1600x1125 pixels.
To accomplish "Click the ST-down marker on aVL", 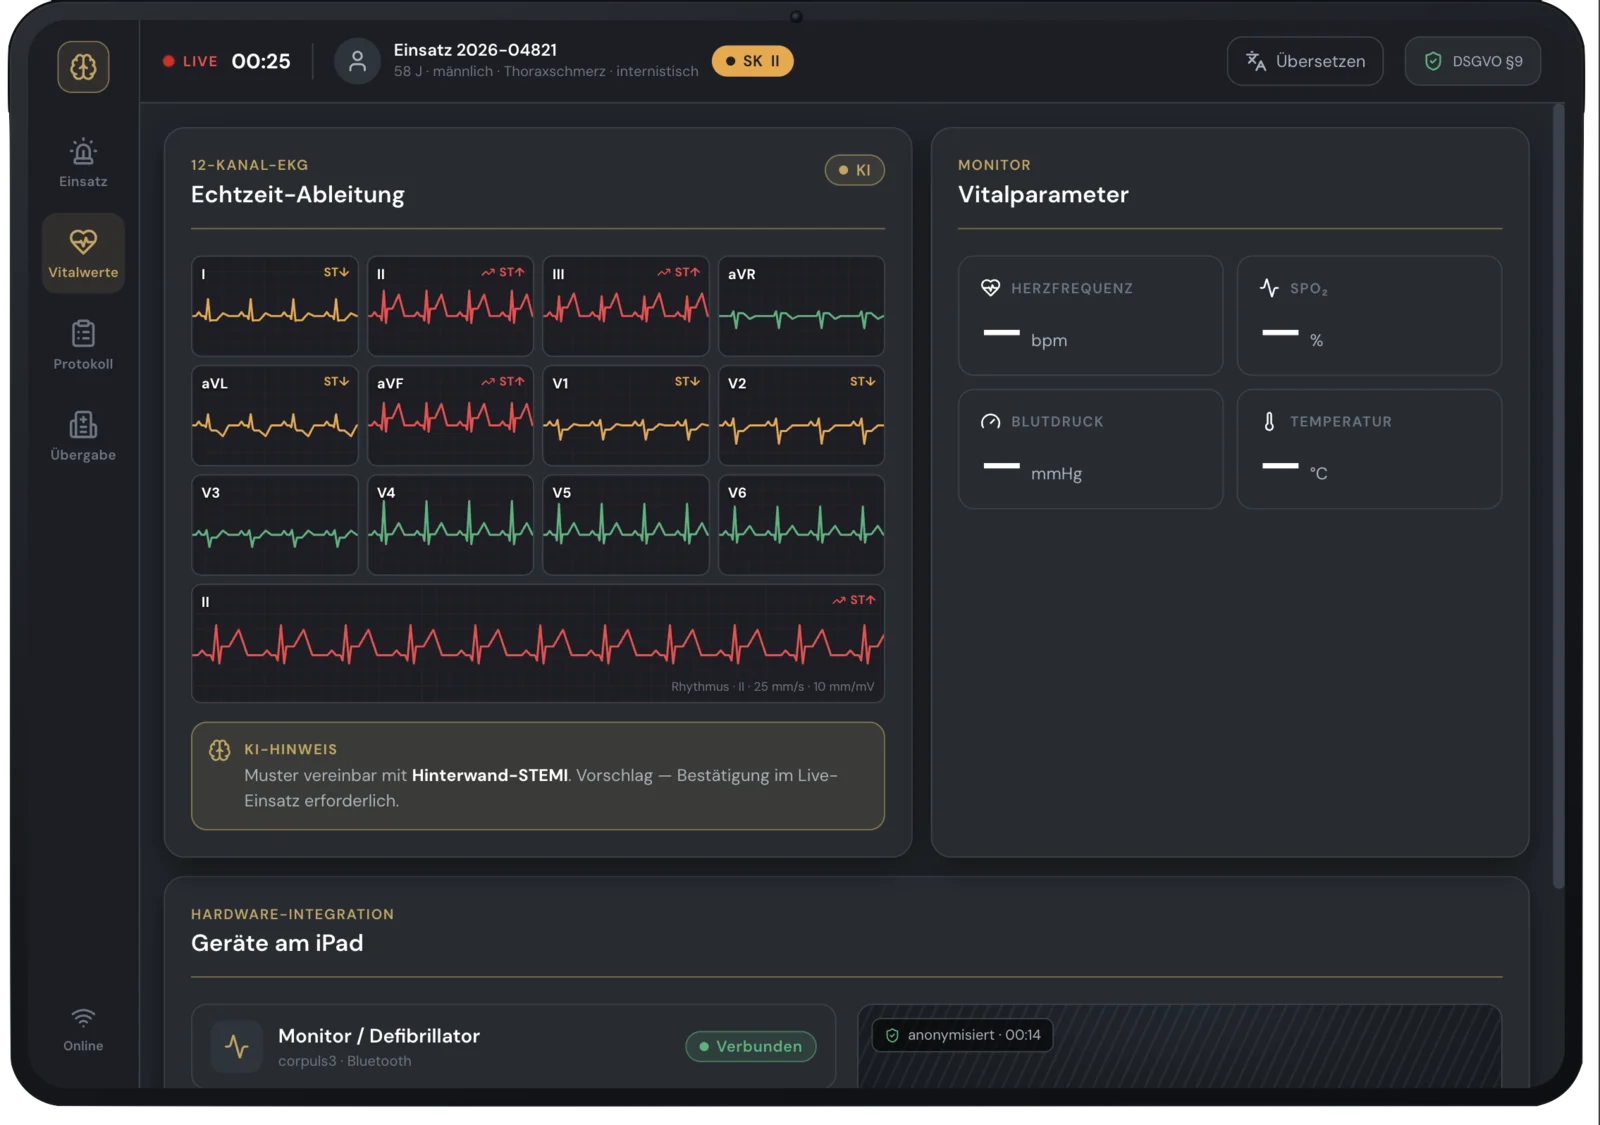I will 336,381.
